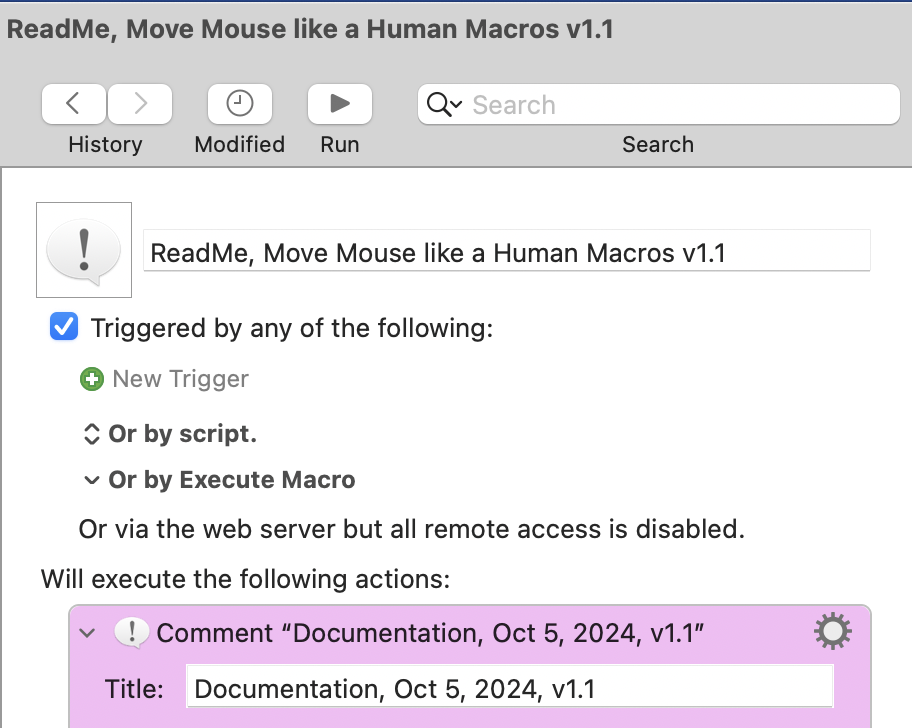Collapse the Comment action disclosure chevron

point(88,633)
